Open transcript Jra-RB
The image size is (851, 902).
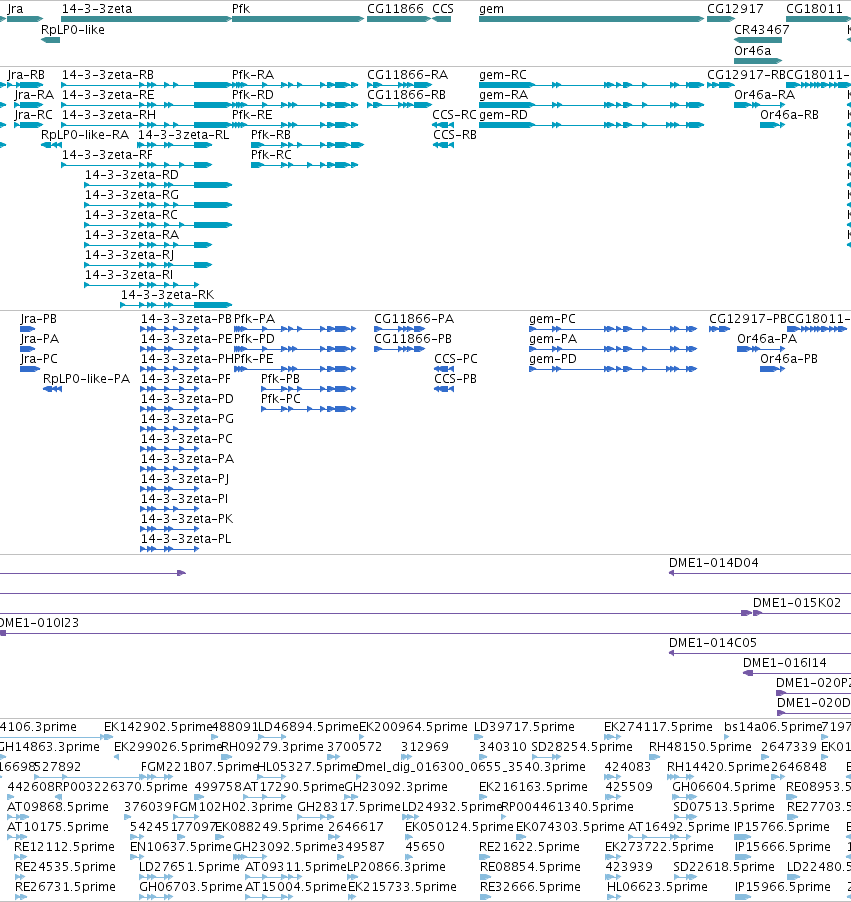[x=26, y=75]
